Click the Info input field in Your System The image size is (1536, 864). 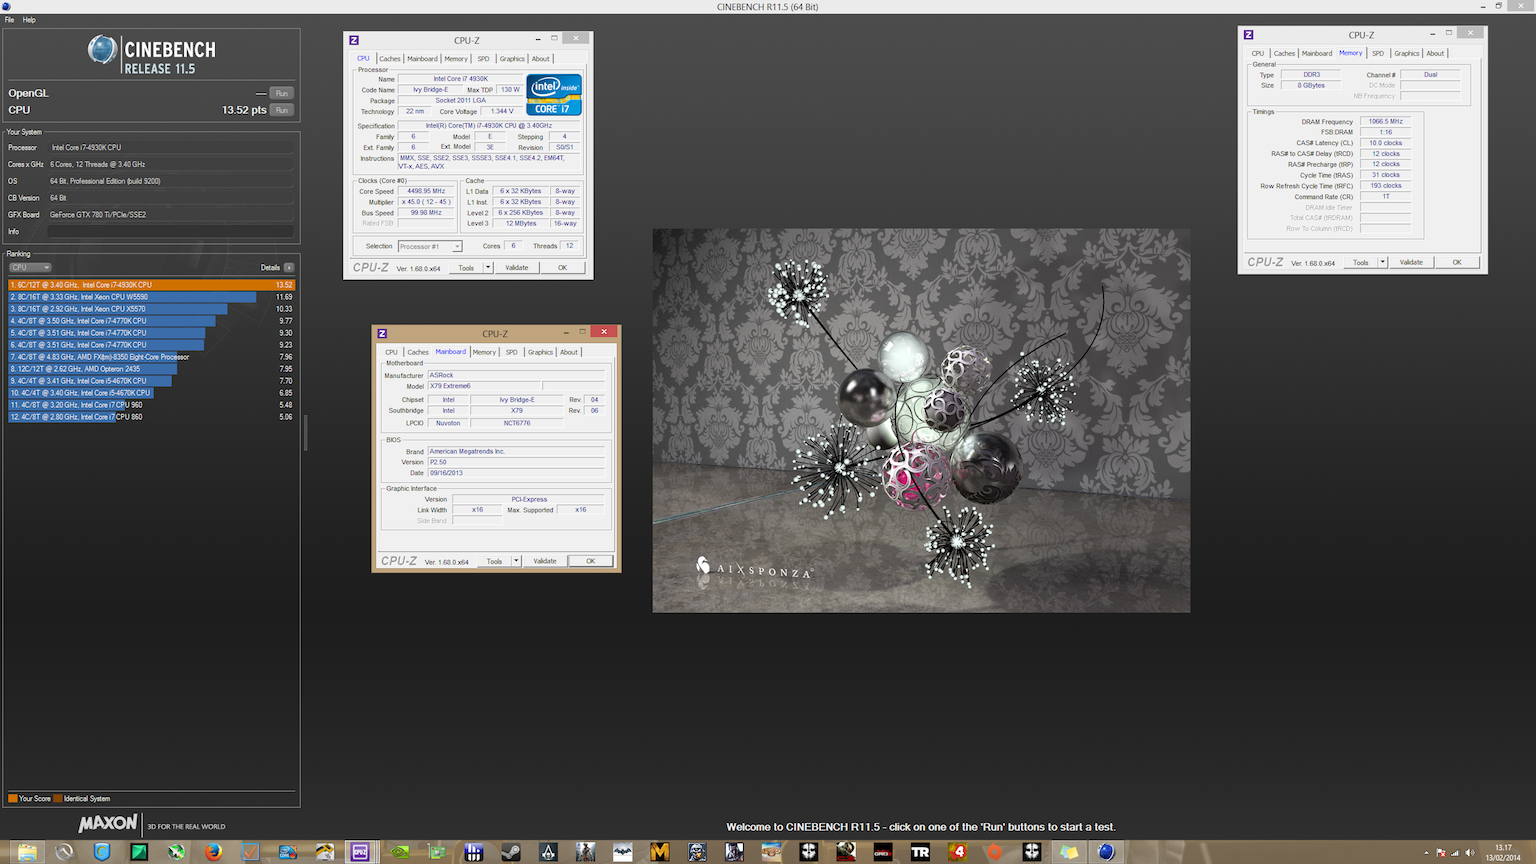[171, 231]
